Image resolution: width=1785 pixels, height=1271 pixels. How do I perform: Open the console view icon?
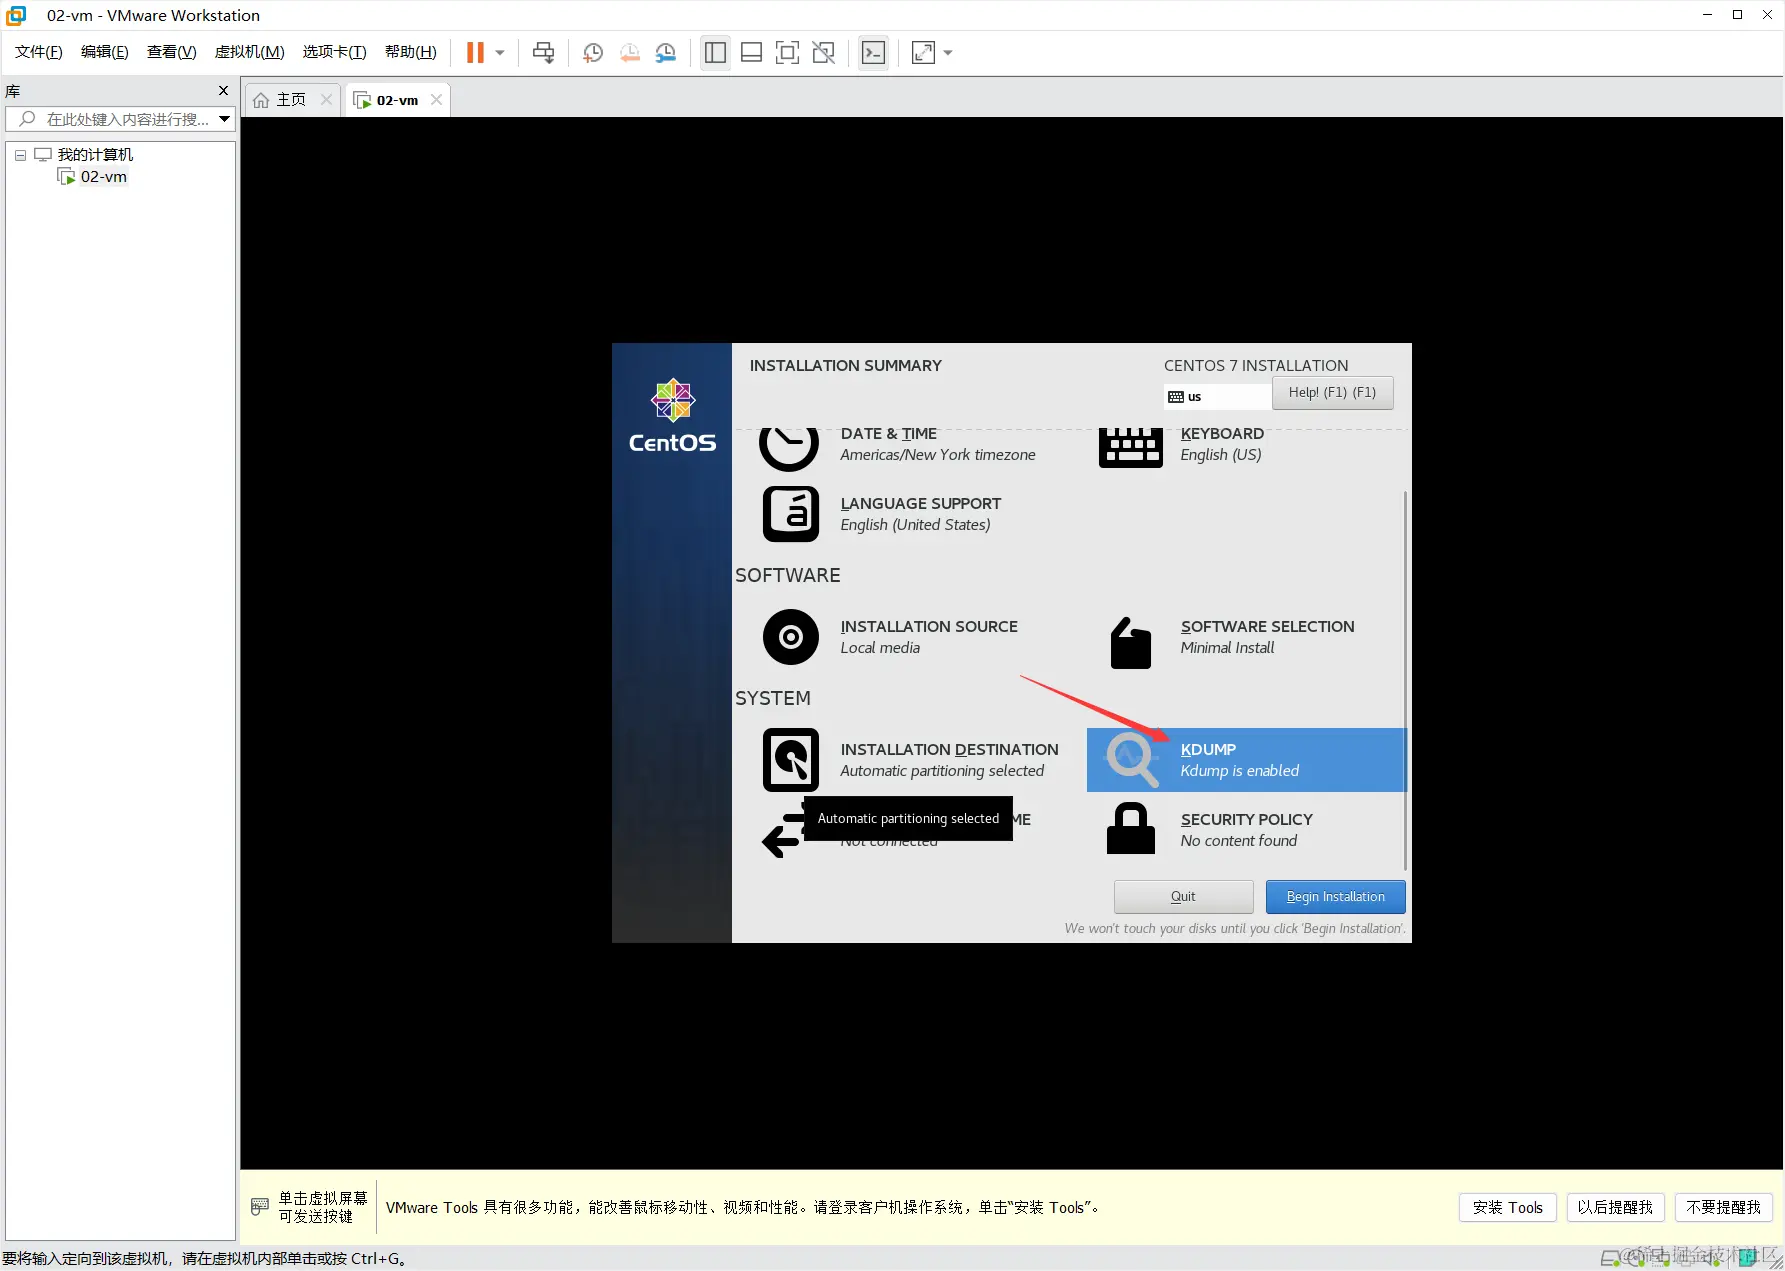873,53
